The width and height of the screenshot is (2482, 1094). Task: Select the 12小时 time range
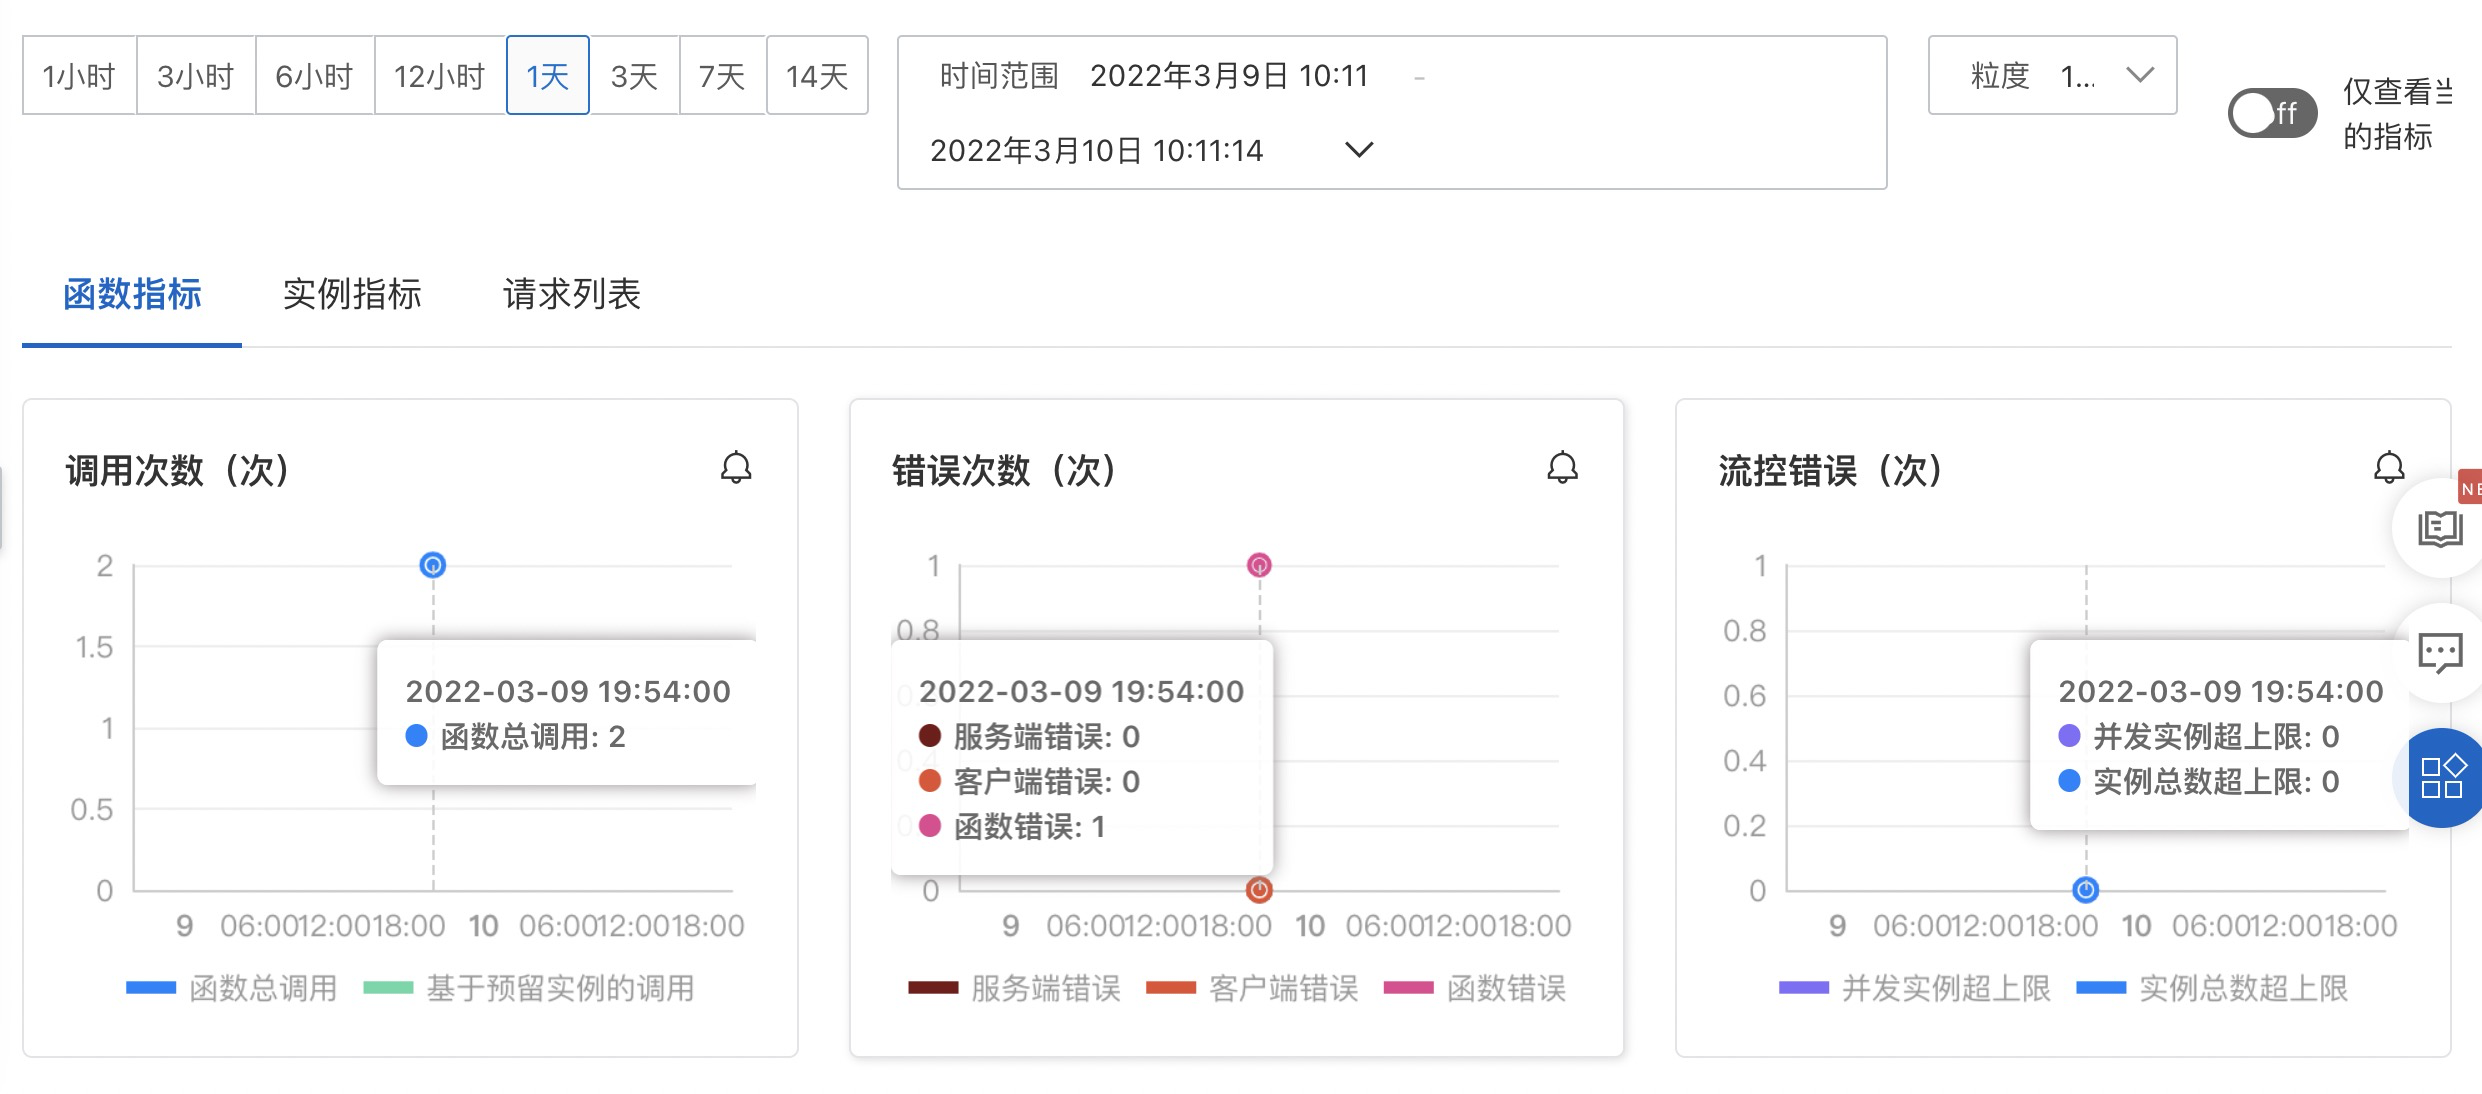(x=440, y=75)
